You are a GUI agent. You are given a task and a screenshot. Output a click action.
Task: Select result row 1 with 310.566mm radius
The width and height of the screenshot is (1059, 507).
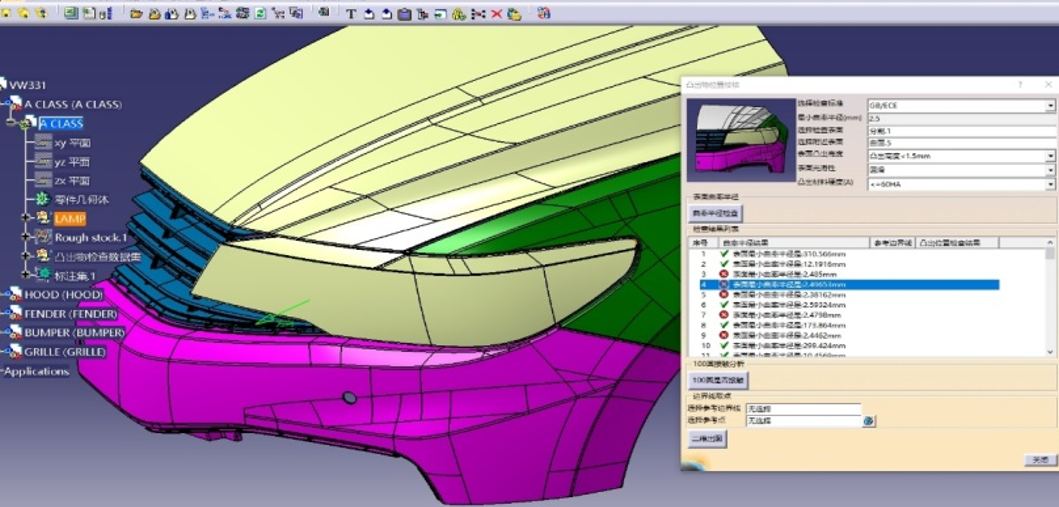[x=780, y=253]
